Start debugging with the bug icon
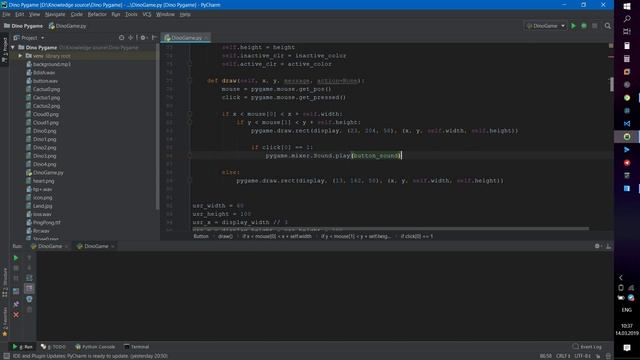The height and width of the screenshot is (360, 640). pyautogui.click(x=584, y=26)
